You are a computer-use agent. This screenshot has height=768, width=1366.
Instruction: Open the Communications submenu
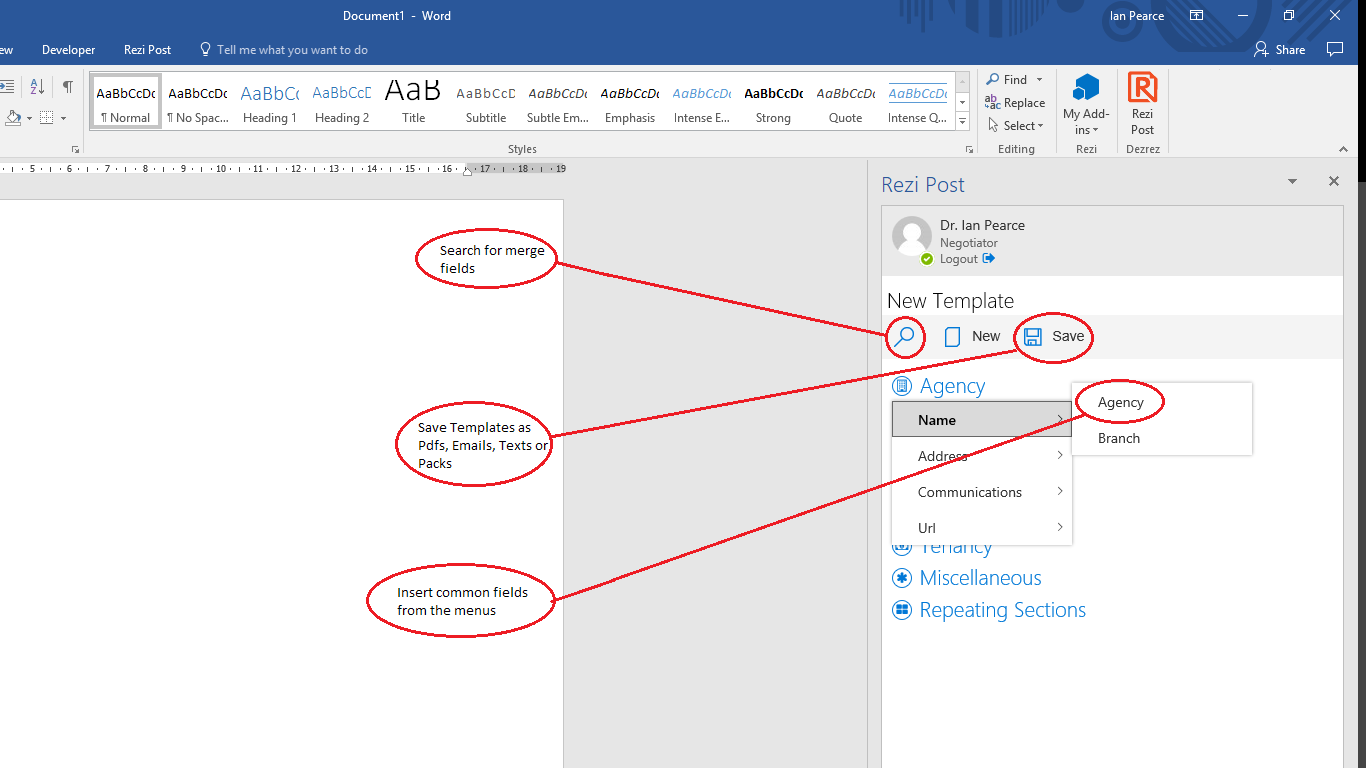coord(981,492)
